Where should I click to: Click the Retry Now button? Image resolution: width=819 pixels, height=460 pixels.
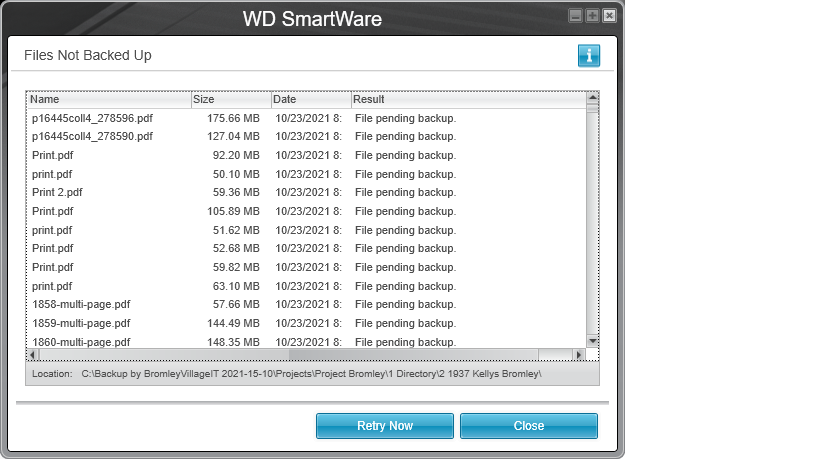(384, 426)
